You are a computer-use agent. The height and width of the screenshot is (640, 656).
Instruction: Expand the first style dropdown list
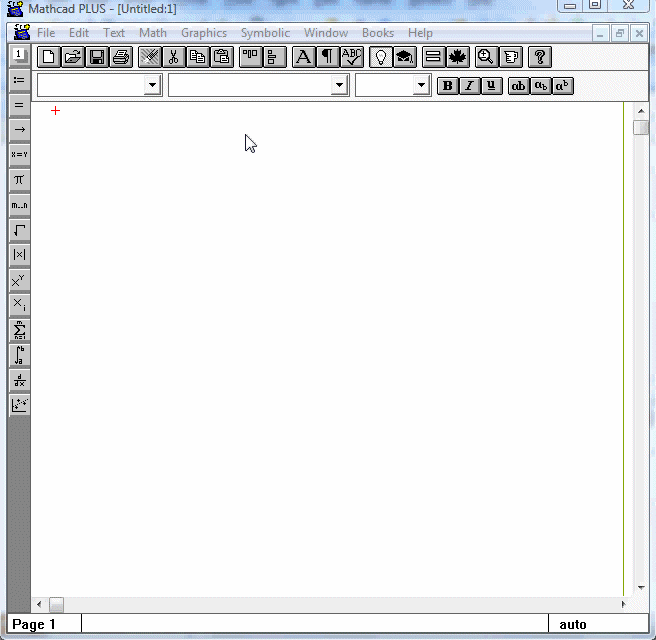point(152,86)
